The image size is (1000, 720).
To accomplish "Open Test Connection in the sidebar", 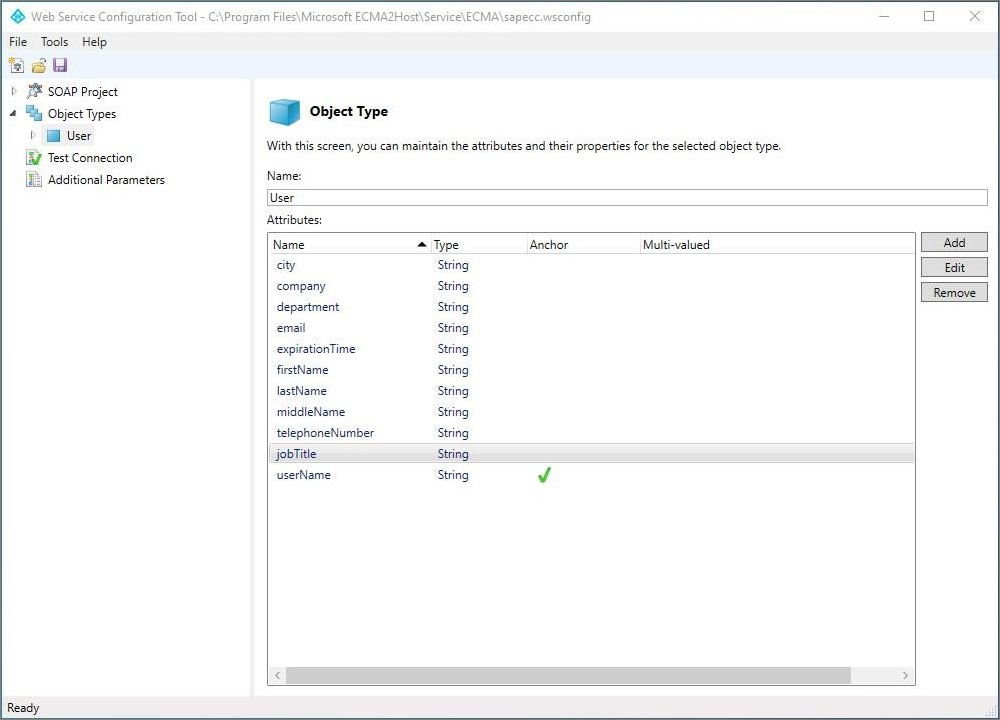I will 89,158.
